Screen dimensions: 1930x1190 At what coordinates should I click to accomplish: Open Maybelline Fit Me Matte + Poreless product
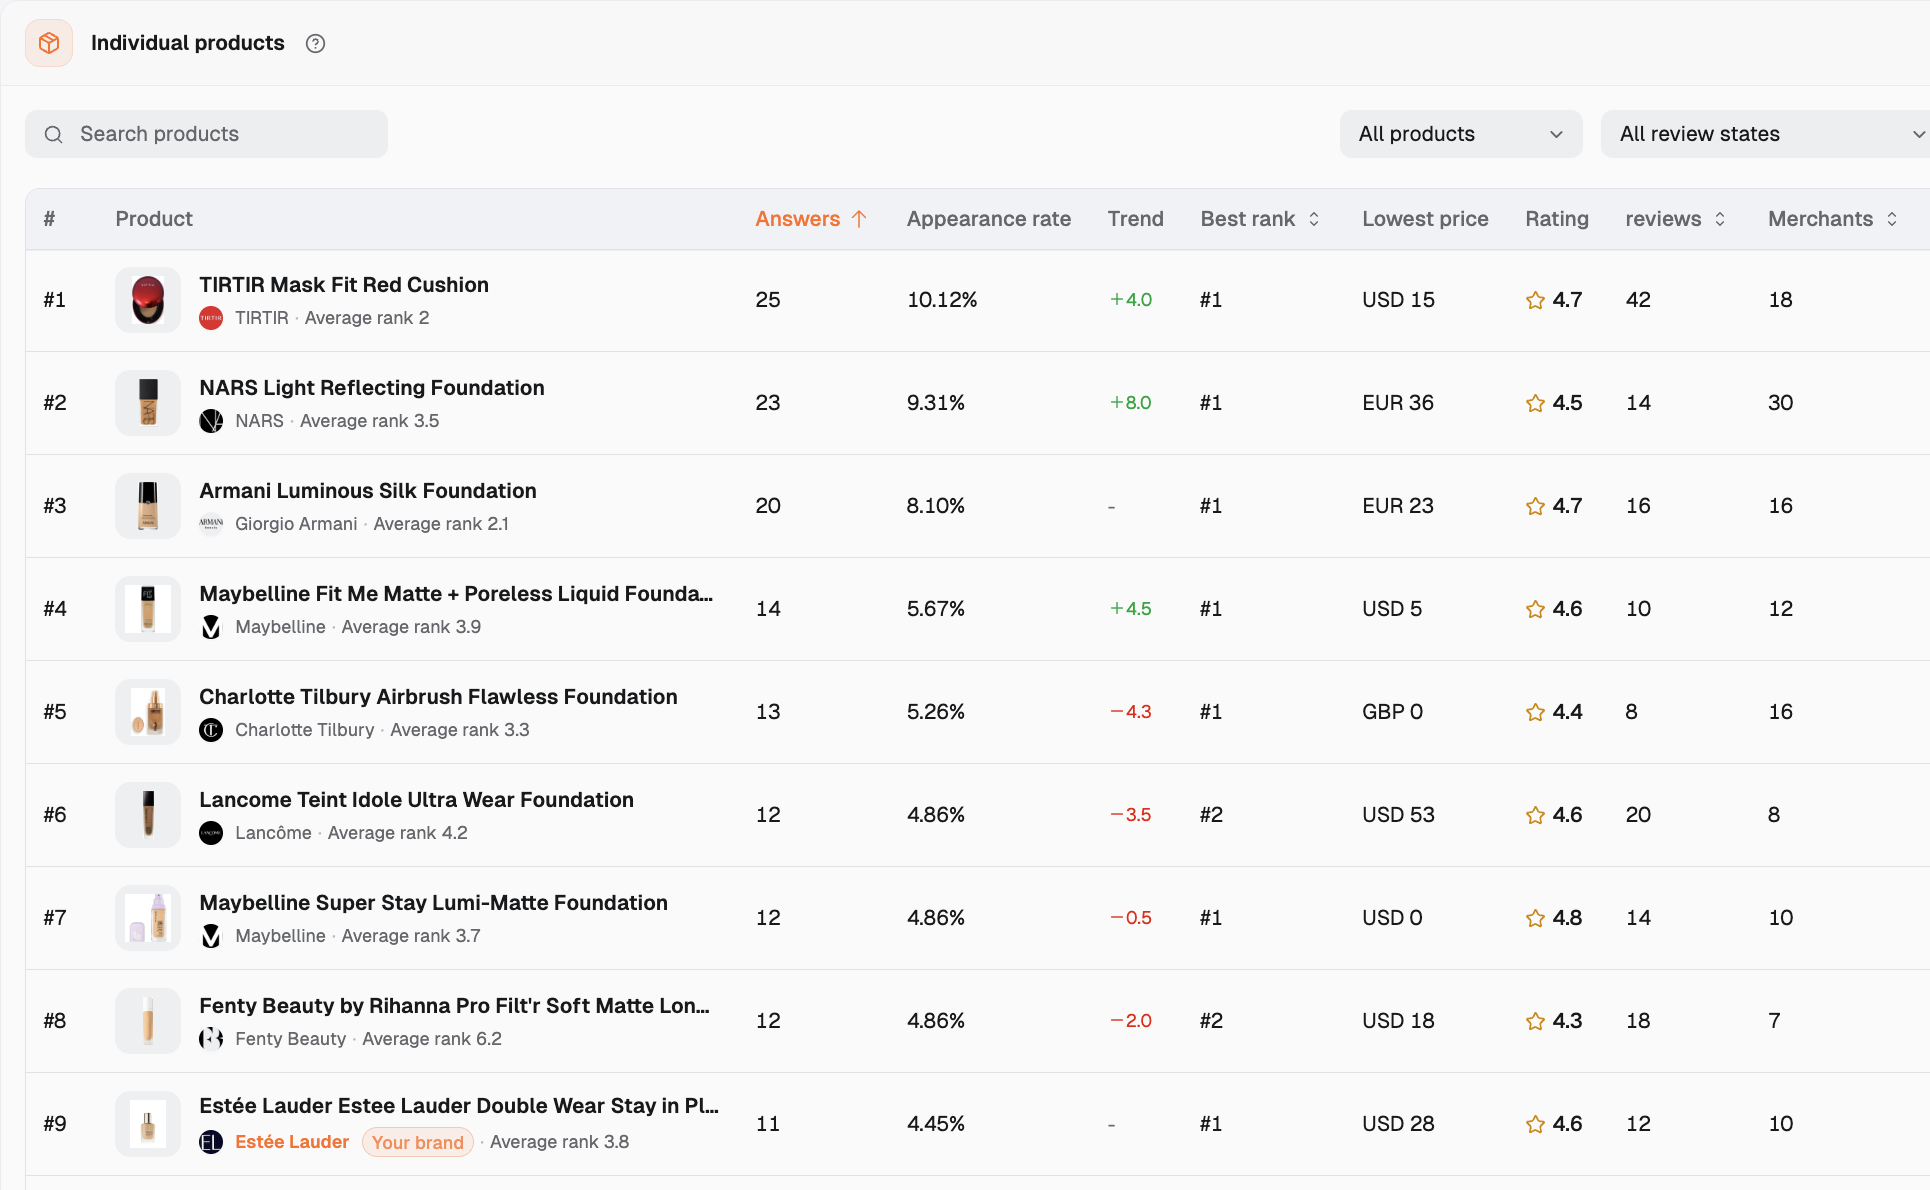(x=456, y=594)
